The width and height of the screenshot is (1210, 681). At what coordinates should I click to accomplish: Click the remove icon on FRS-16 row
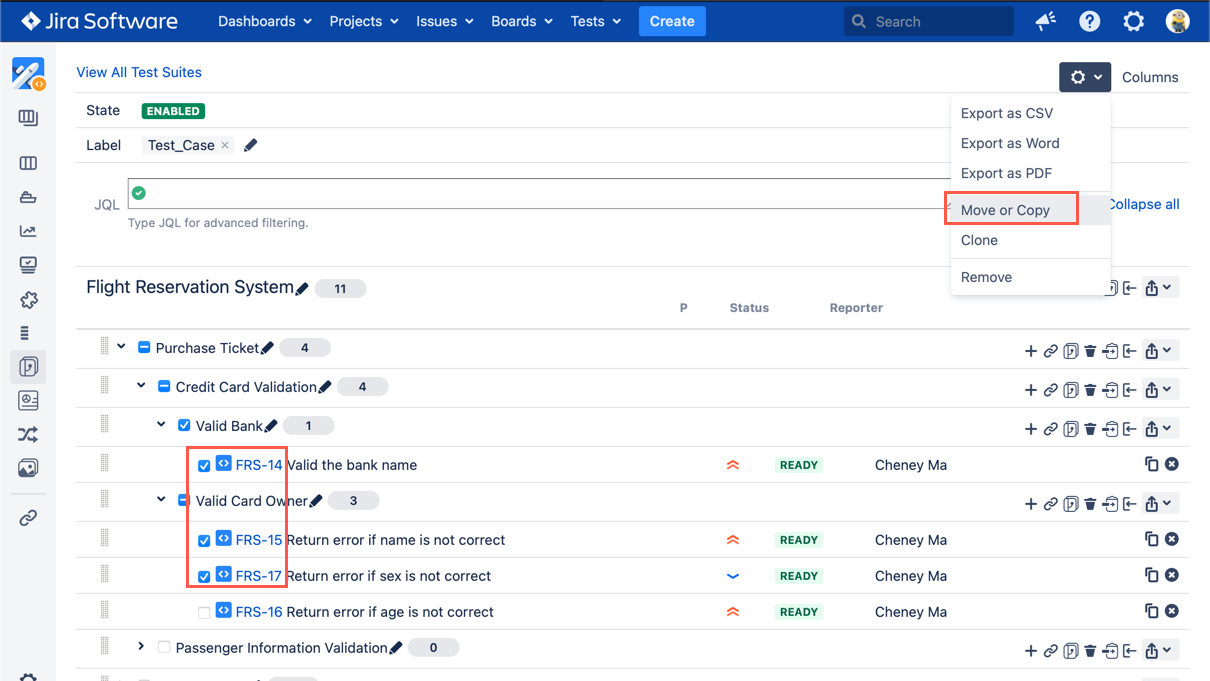(x=1172, y=611)
